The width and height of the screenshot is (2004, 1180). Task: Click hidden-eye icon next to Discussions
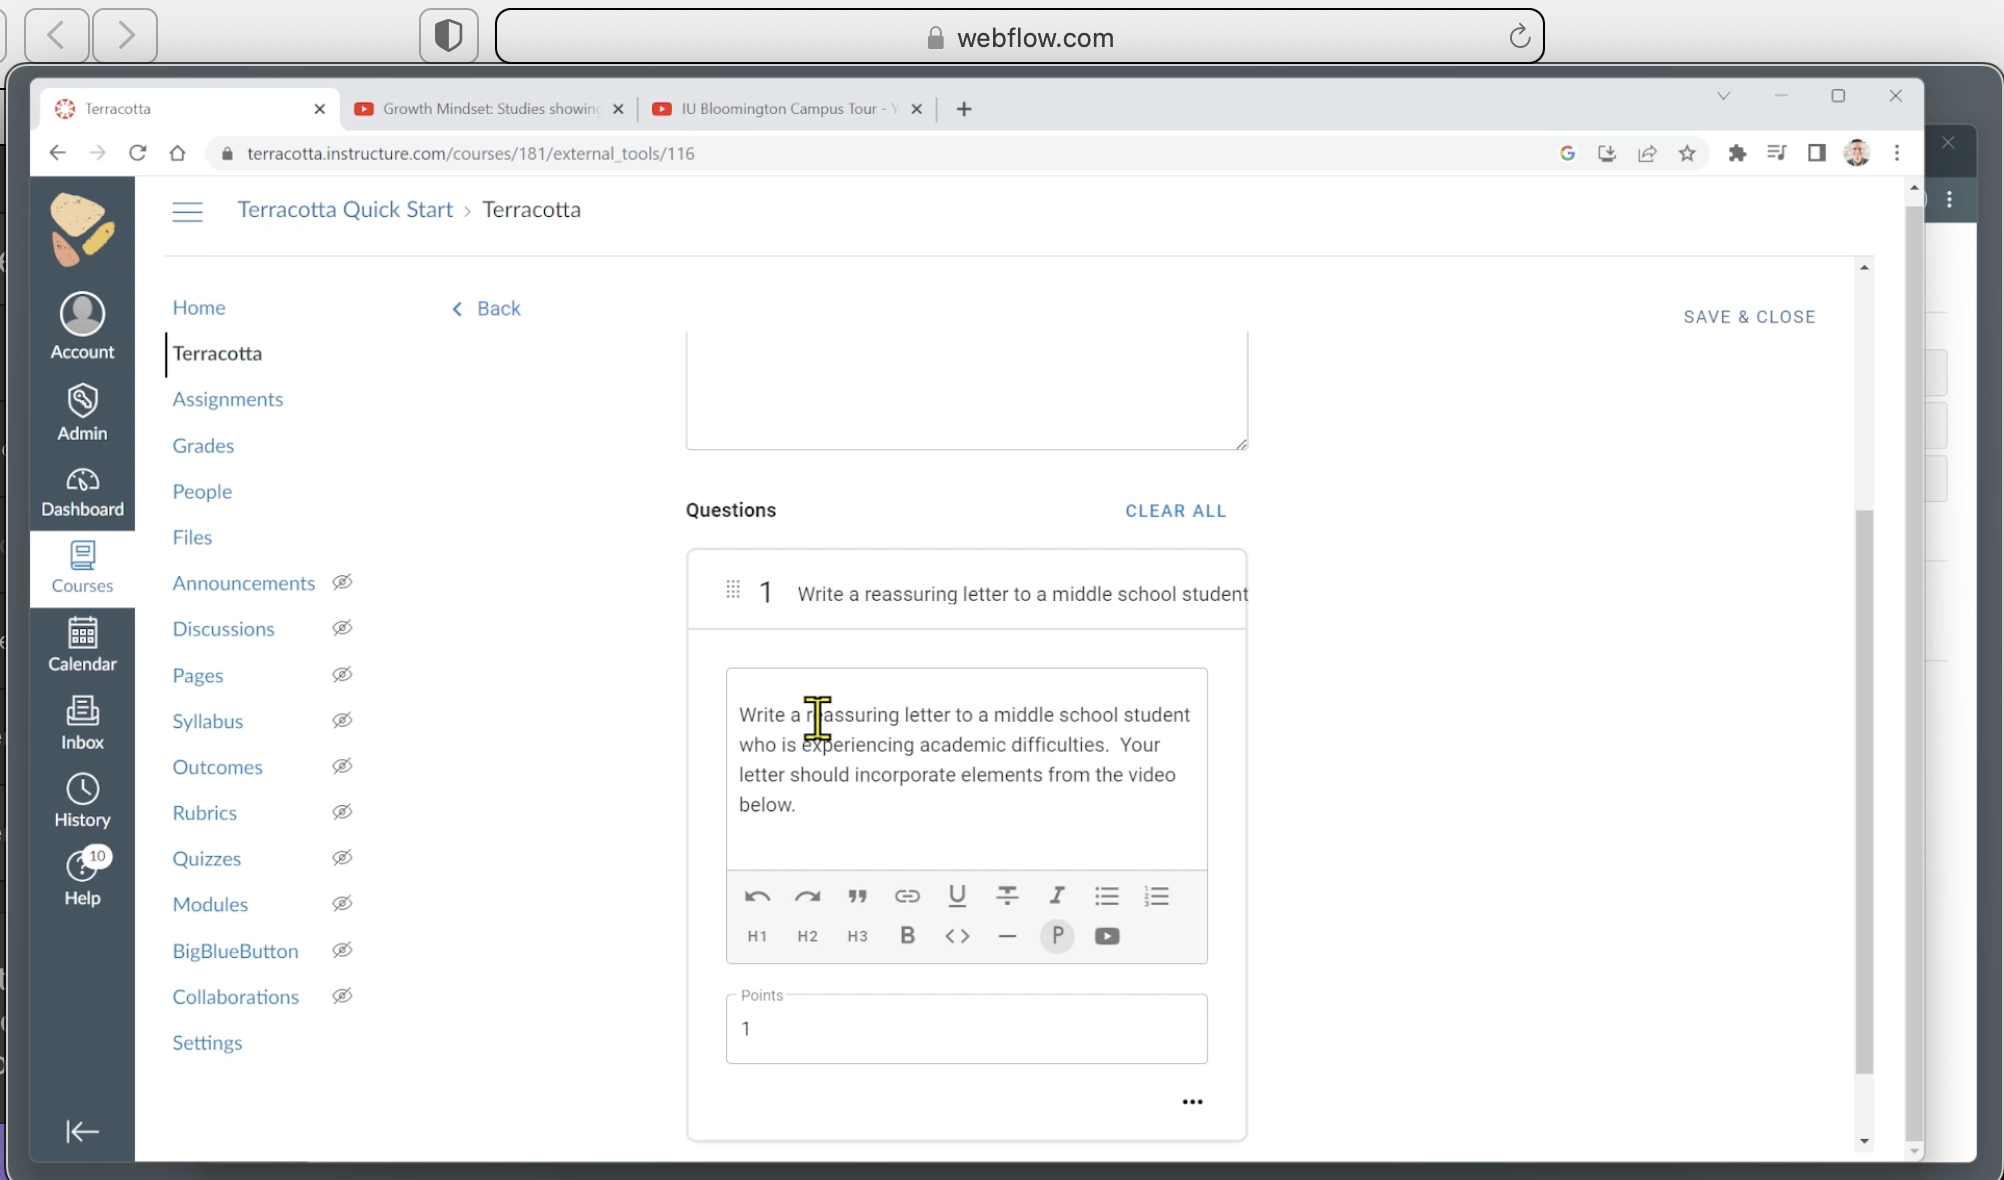(x=342, y=628)
